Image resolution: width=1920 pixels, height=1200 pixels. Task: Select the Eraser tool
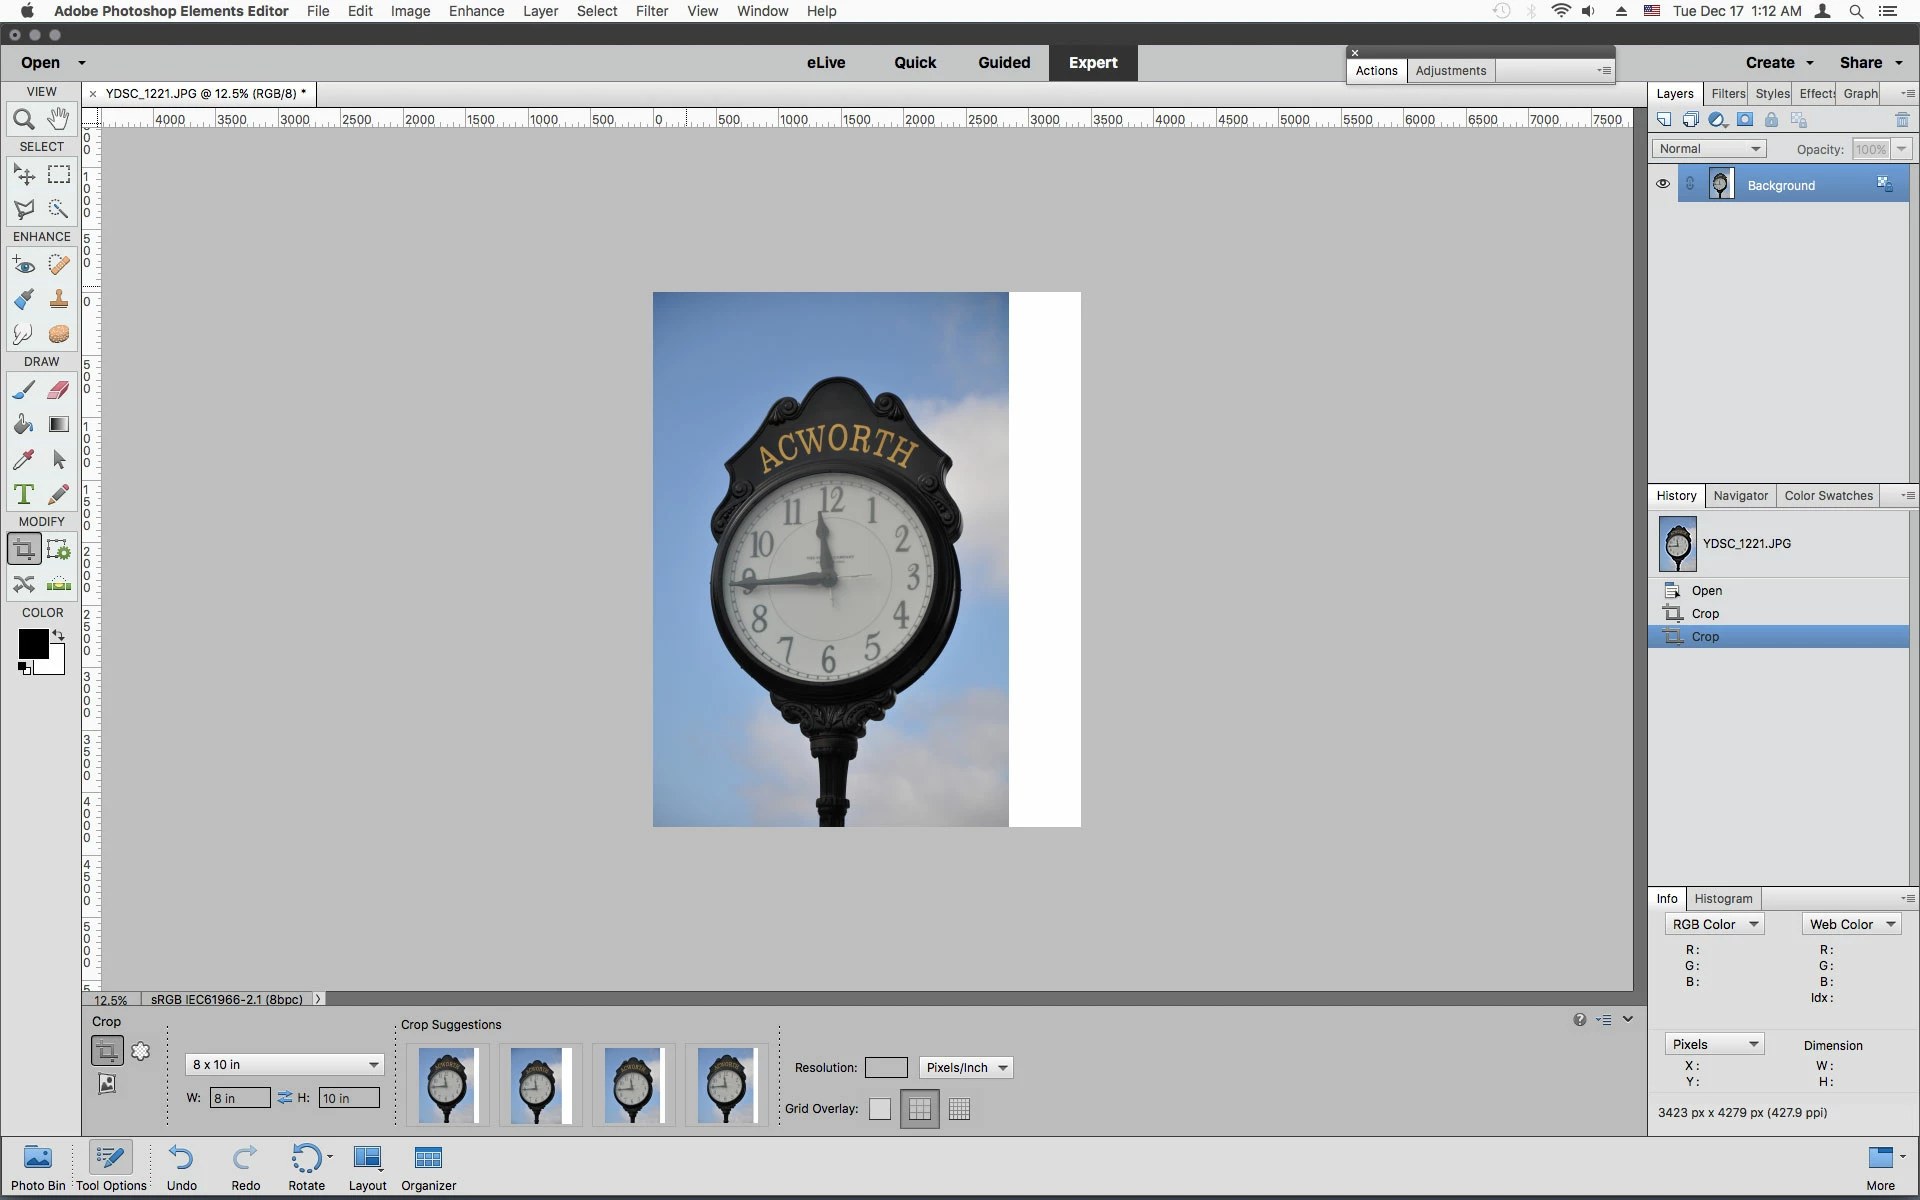point(59,390)
